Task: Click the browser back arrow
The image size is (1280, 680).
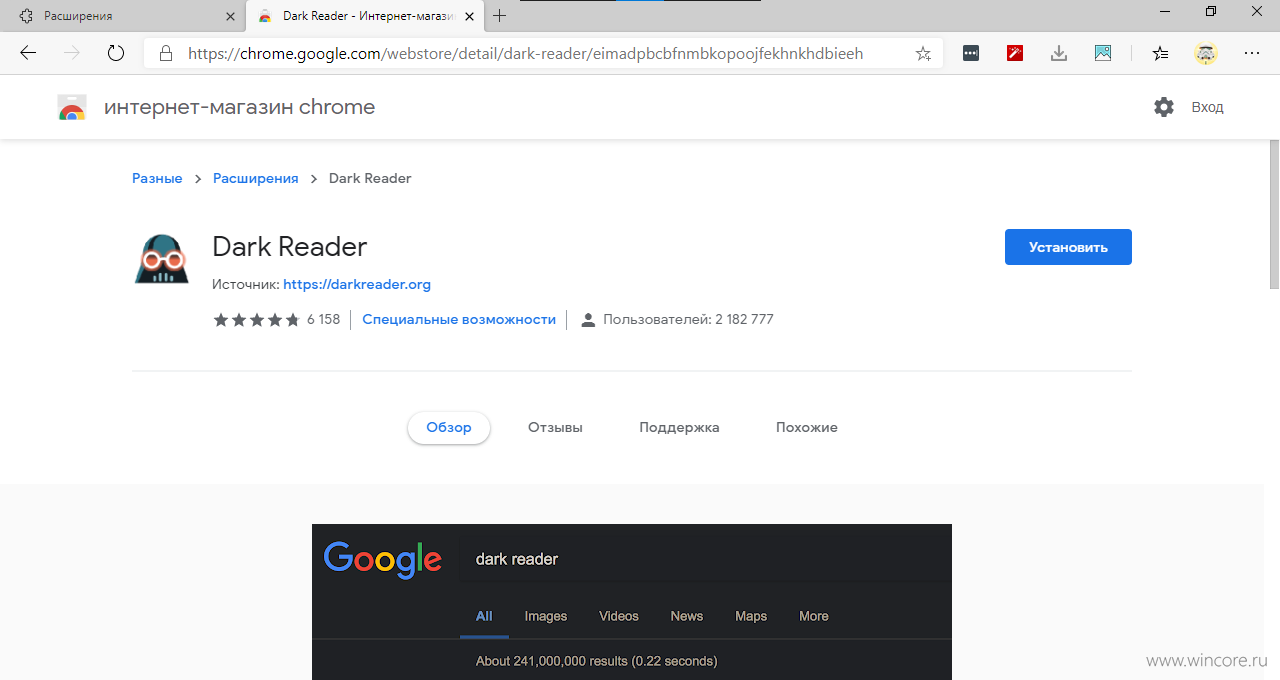Action: pyautogui.click(x=28, y=53)
